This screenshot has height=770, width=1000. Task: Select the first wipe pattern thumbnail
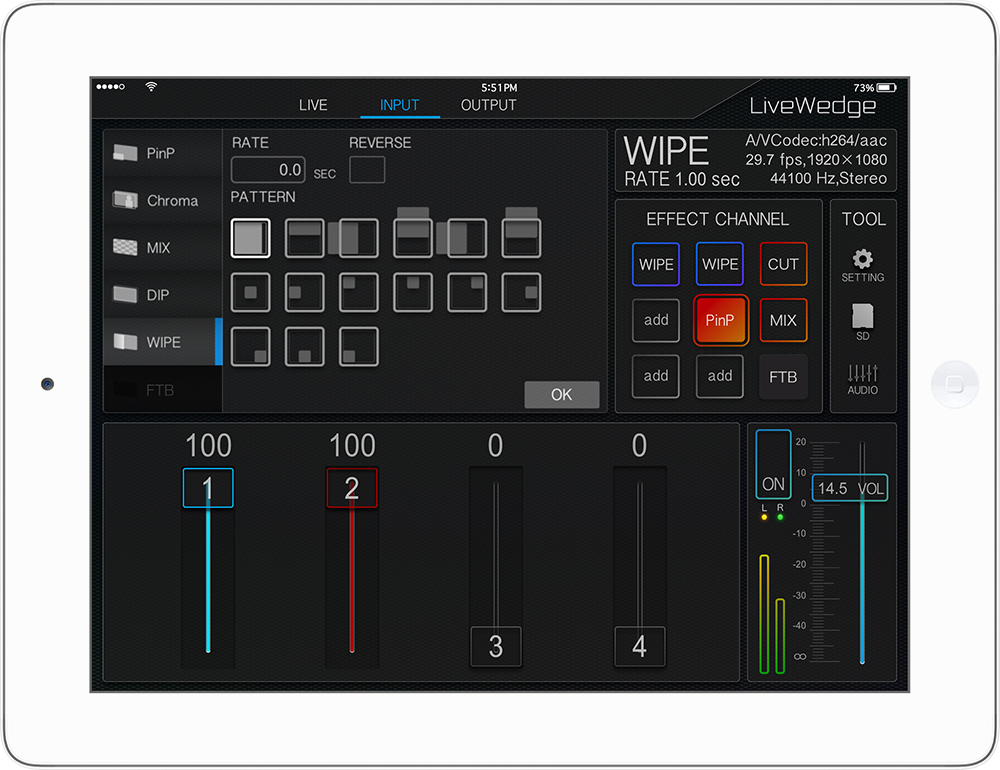[x=250, y=238]
